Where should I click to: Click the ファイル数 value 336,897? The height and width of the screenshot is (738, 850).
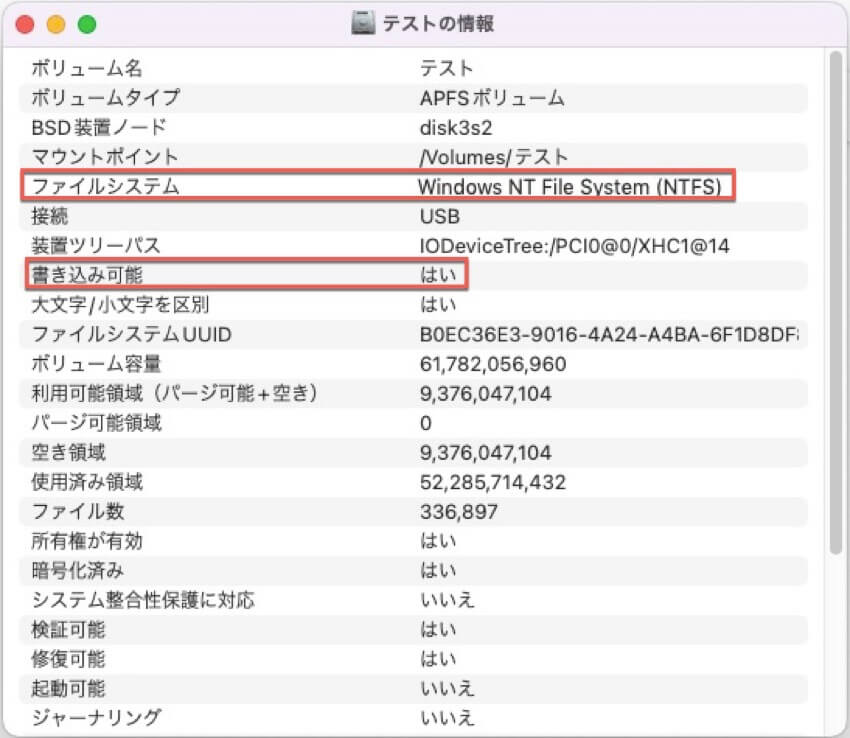point(457,511)
